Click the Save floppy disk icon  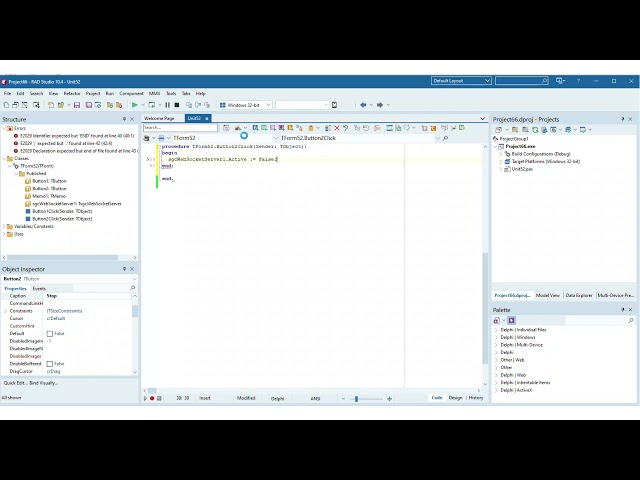pyautogui.click(x=77, y=105)
